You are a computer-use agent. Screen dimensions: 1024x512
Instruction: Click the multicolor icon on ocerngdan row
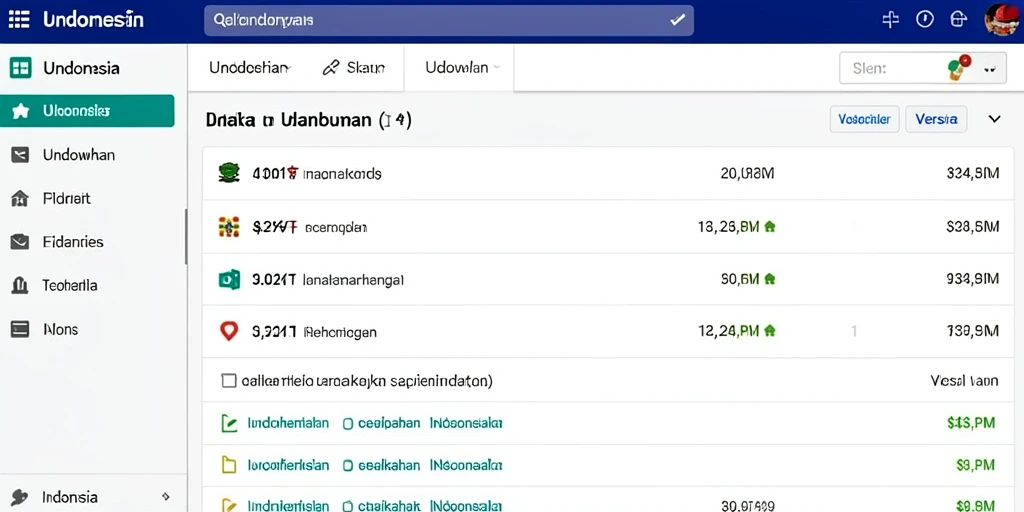click(229, 227)
